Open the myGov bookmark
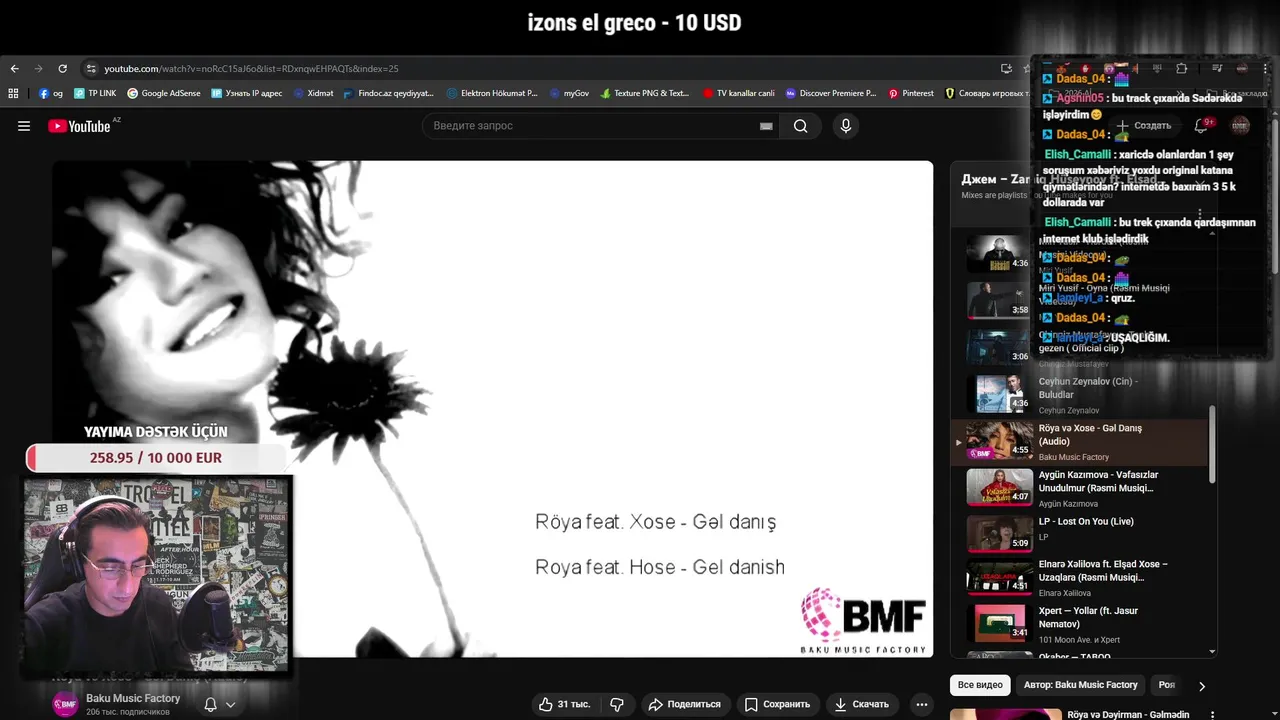The width and height of the screenshot is (1280, 720). click(x=570, y=93)
